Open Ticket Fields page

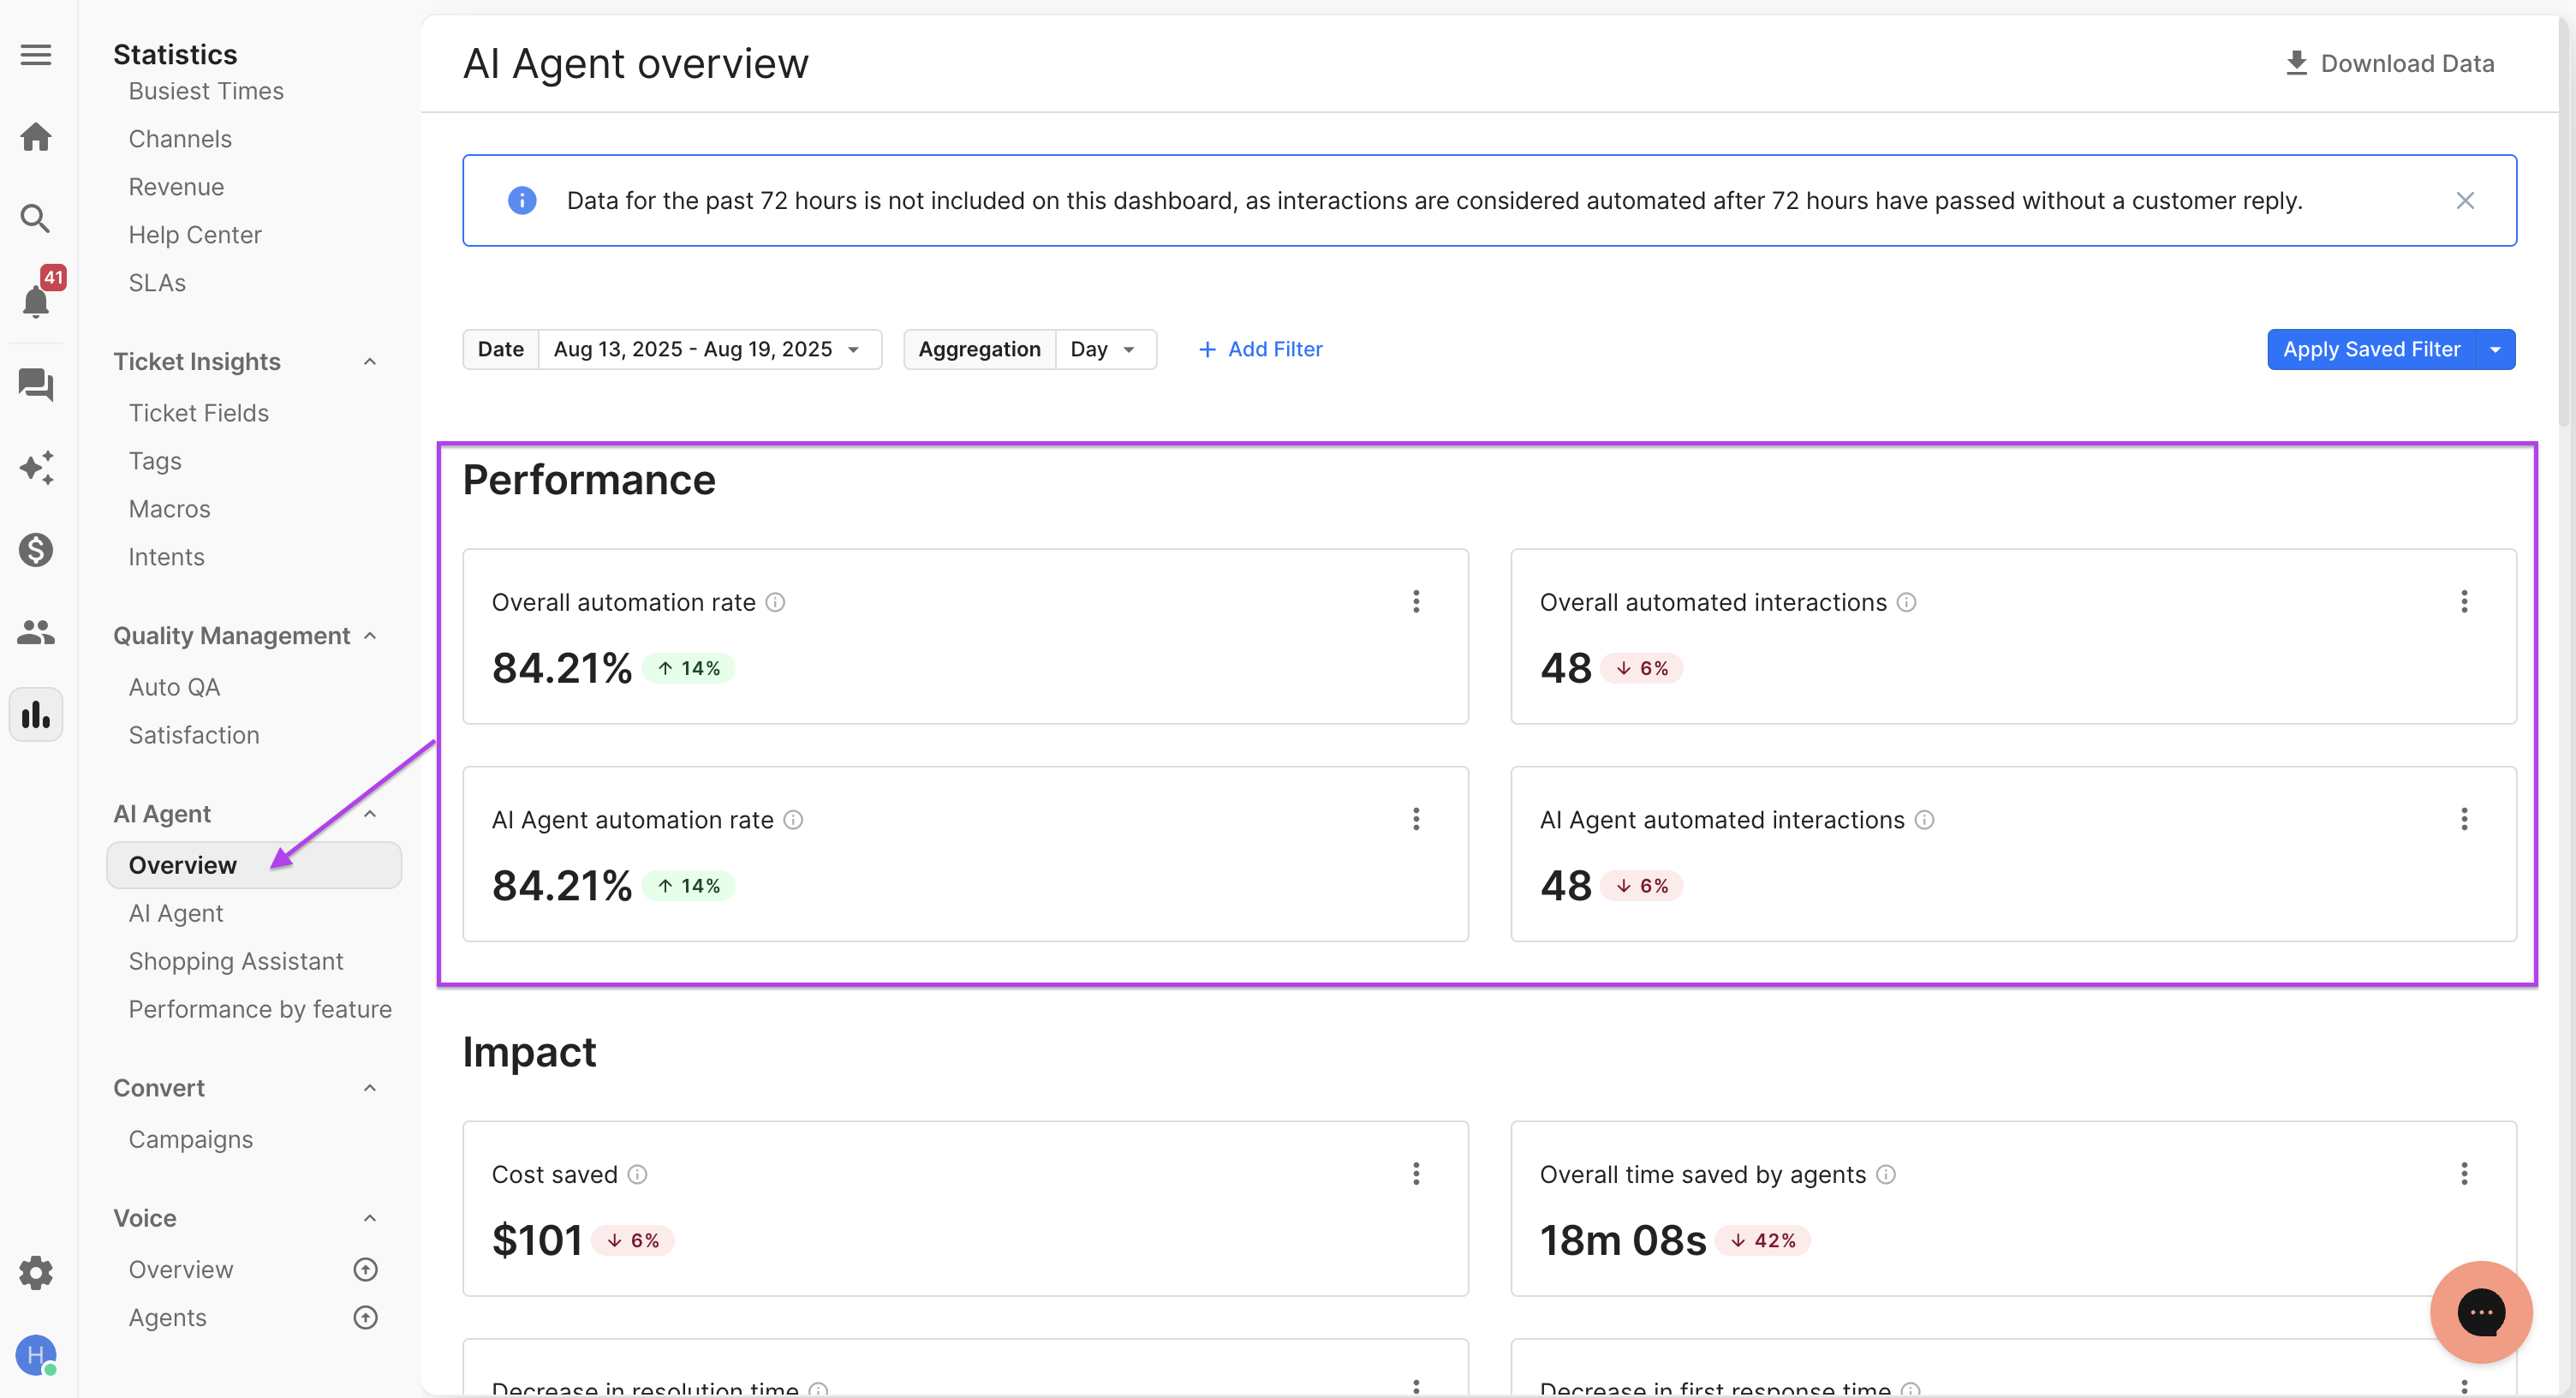198,413
